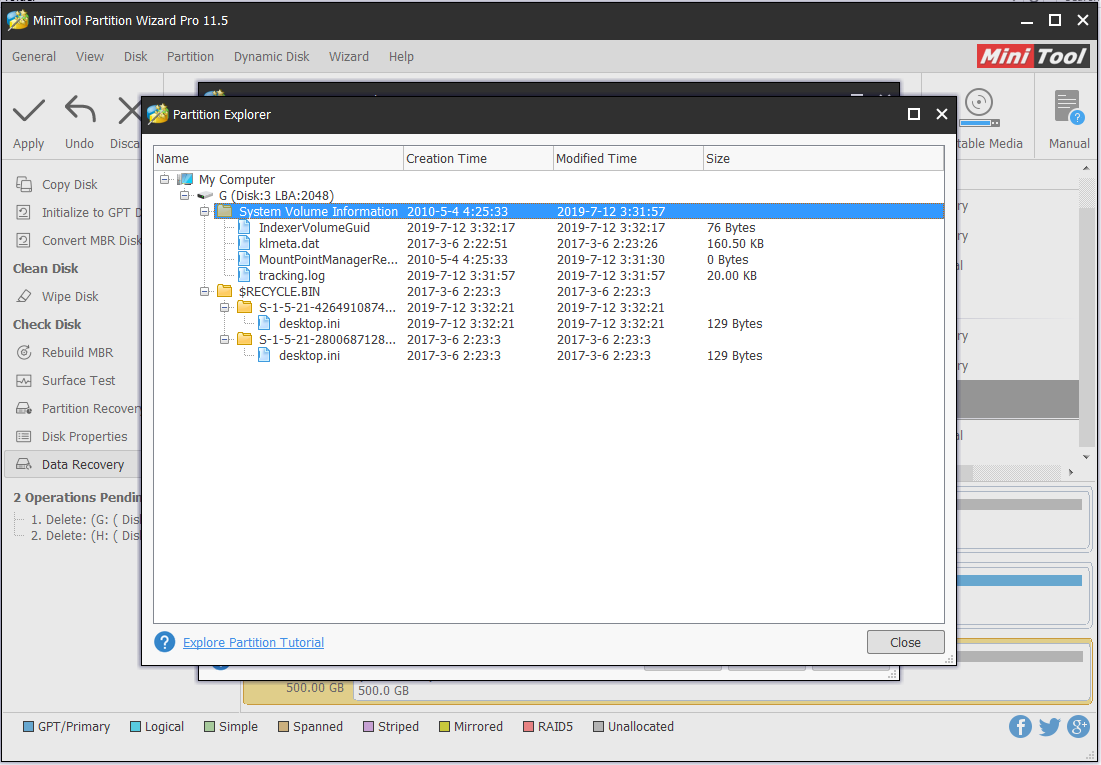The width and height of the screenshot is (1101, 765).
Task: Click the Disk Properties icon
Action: coord(24,436)
